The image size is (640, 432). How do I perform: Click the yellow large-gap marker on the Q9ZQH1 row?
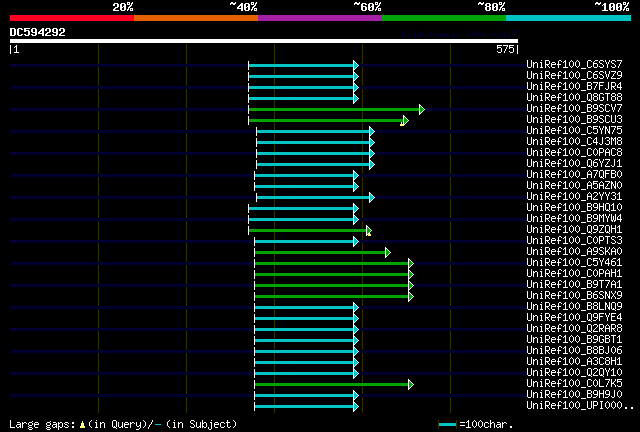369,234
